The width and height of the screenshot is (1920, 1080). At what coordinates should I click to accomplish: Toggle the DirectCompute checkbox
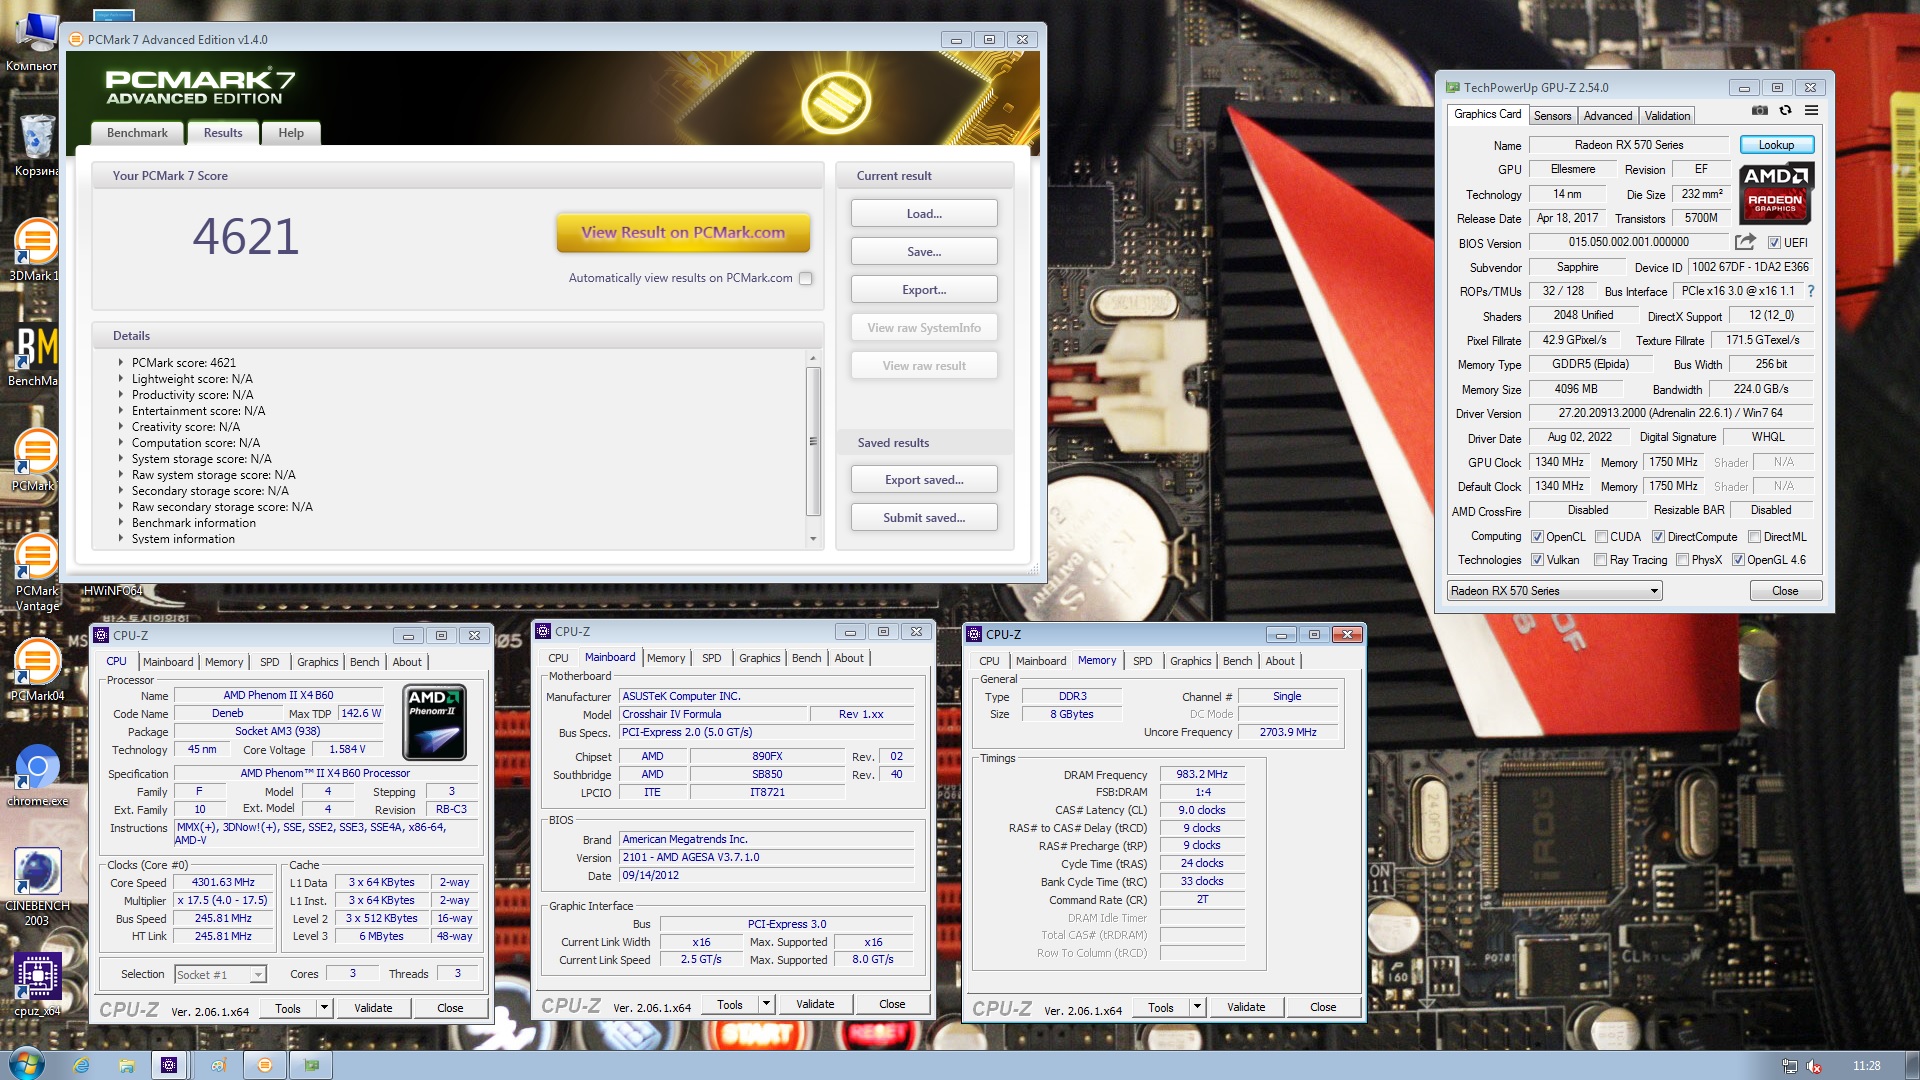click(1658, 537)
